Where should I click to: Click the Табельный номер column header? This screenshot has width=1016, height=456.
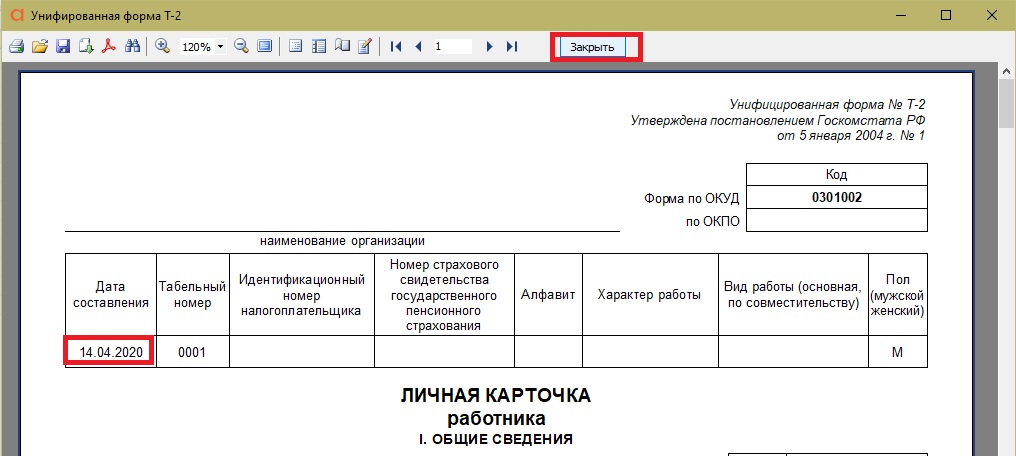192,295
